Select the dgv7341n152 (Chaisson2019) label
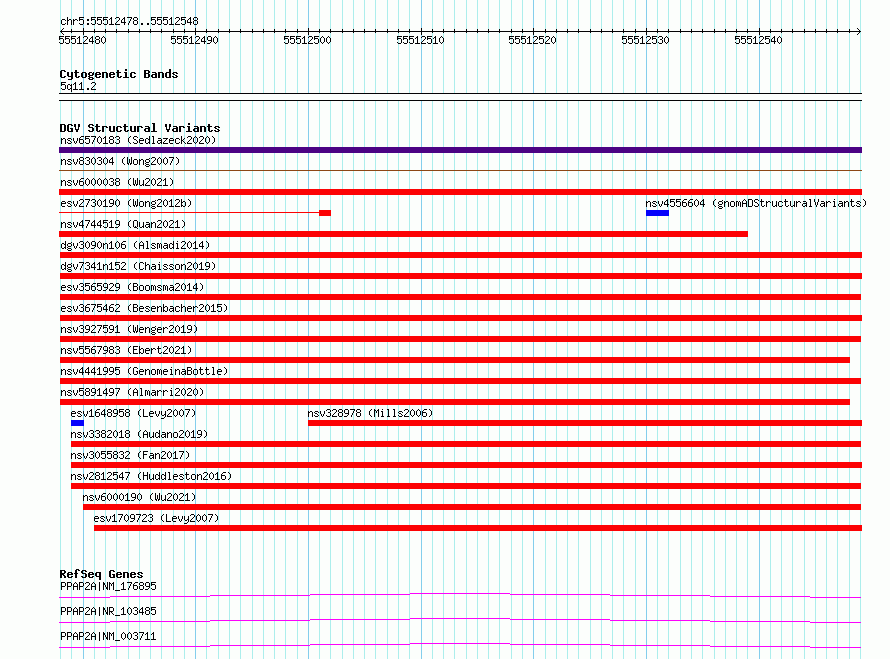The image size is (890, 659). coord(138,266)
